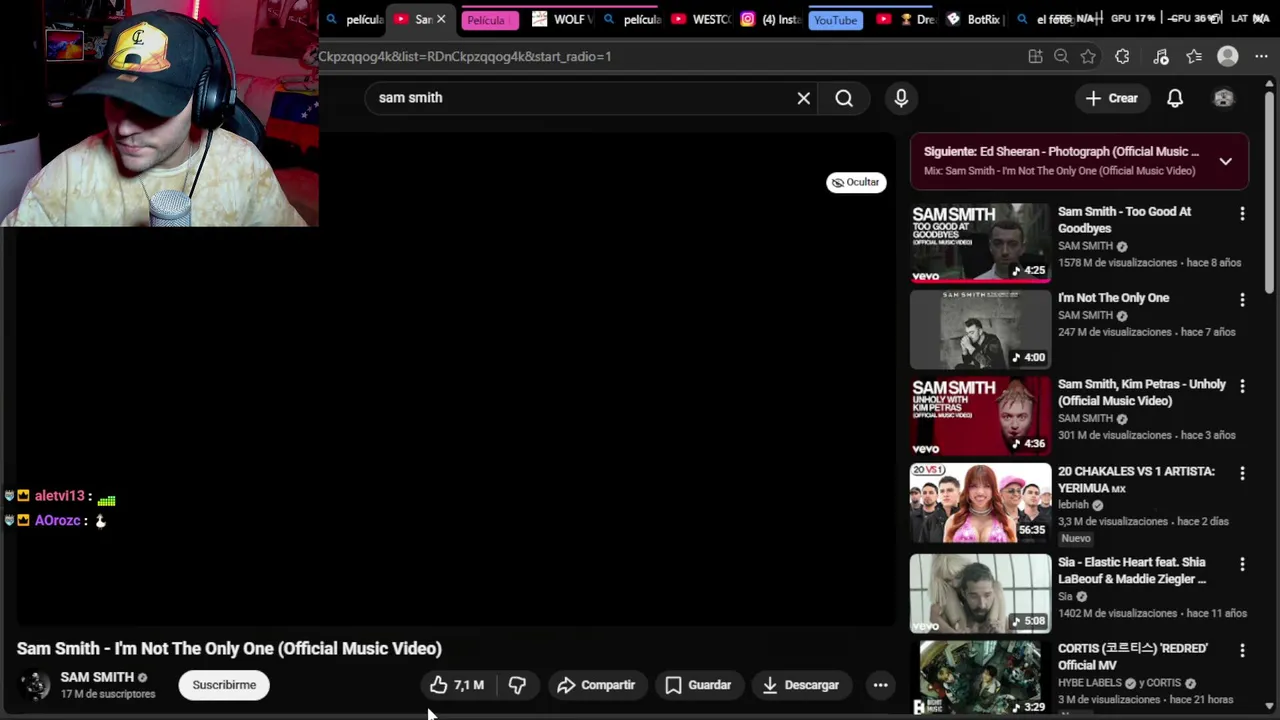Screen dimensions: 1280x720
Task: Open options for 20 CHAKALES VS 1 ARTISTA
Action: (1242, 473)
